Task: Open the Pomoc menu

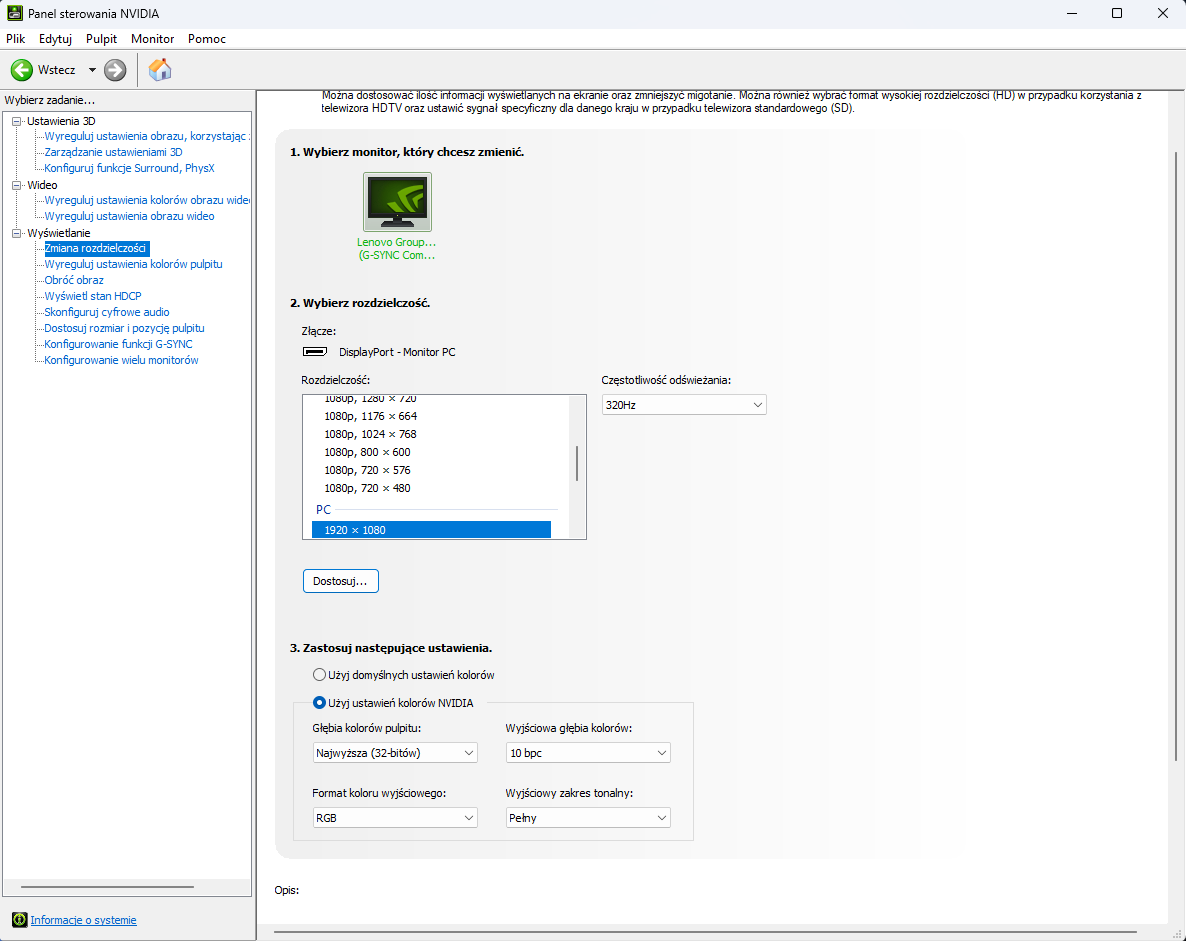Action: click(207, 39)
